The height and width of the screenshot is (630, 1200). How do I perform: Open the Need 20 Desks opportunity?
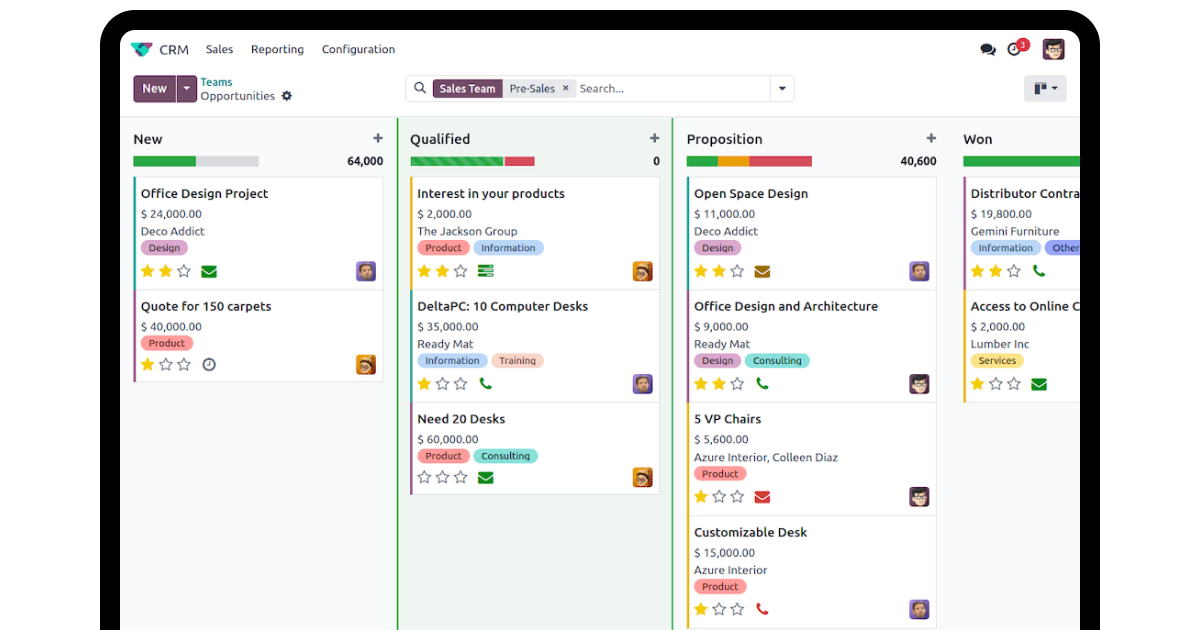click(463, 419)
